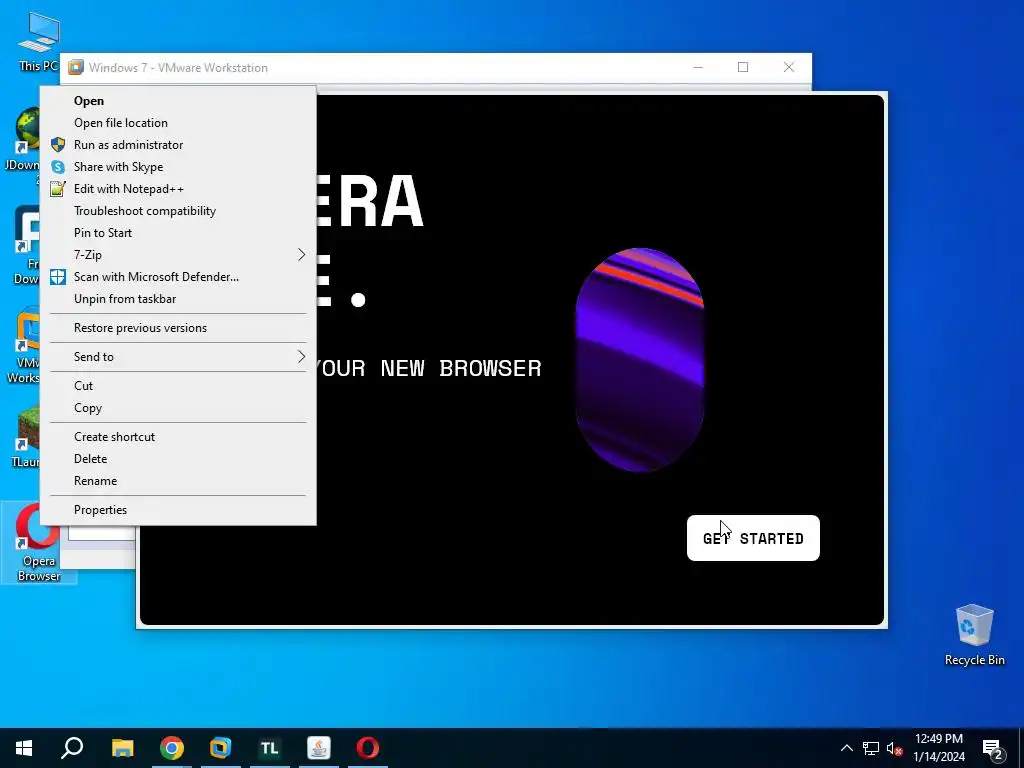This screenshot has height=768, width=1024.
Task: Select the Recycle Bin desktop icon
Action: pos(974,635)
